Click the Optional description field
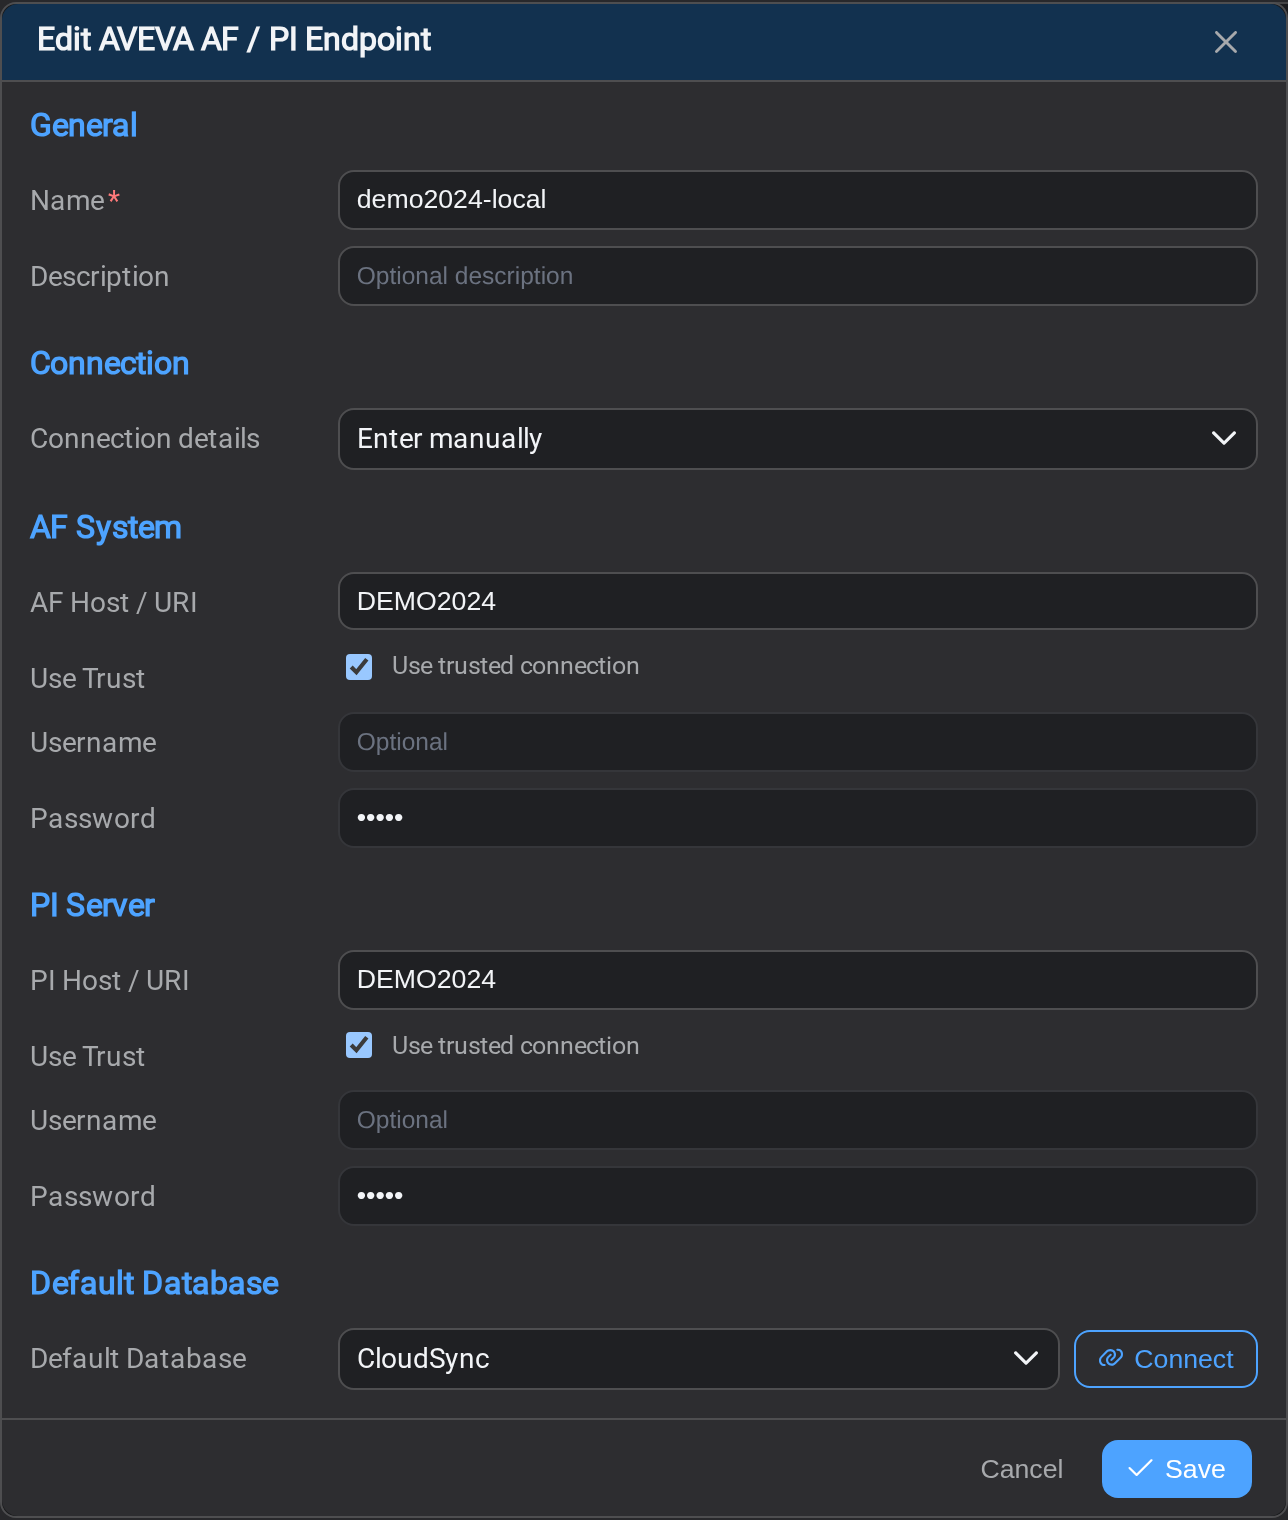The image size is (1288, 1520). tap(797, 276)
